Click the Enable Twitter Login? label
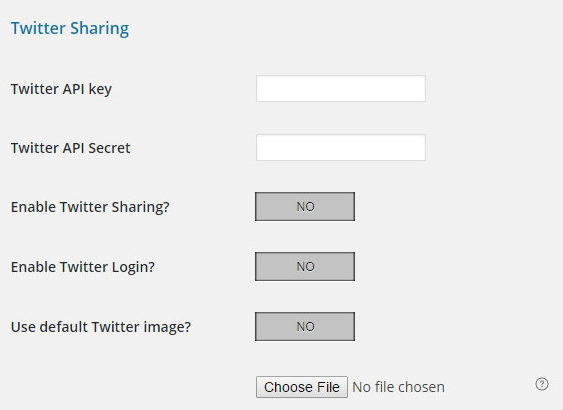This screenshot has height=410, width=563. [83, 267]
